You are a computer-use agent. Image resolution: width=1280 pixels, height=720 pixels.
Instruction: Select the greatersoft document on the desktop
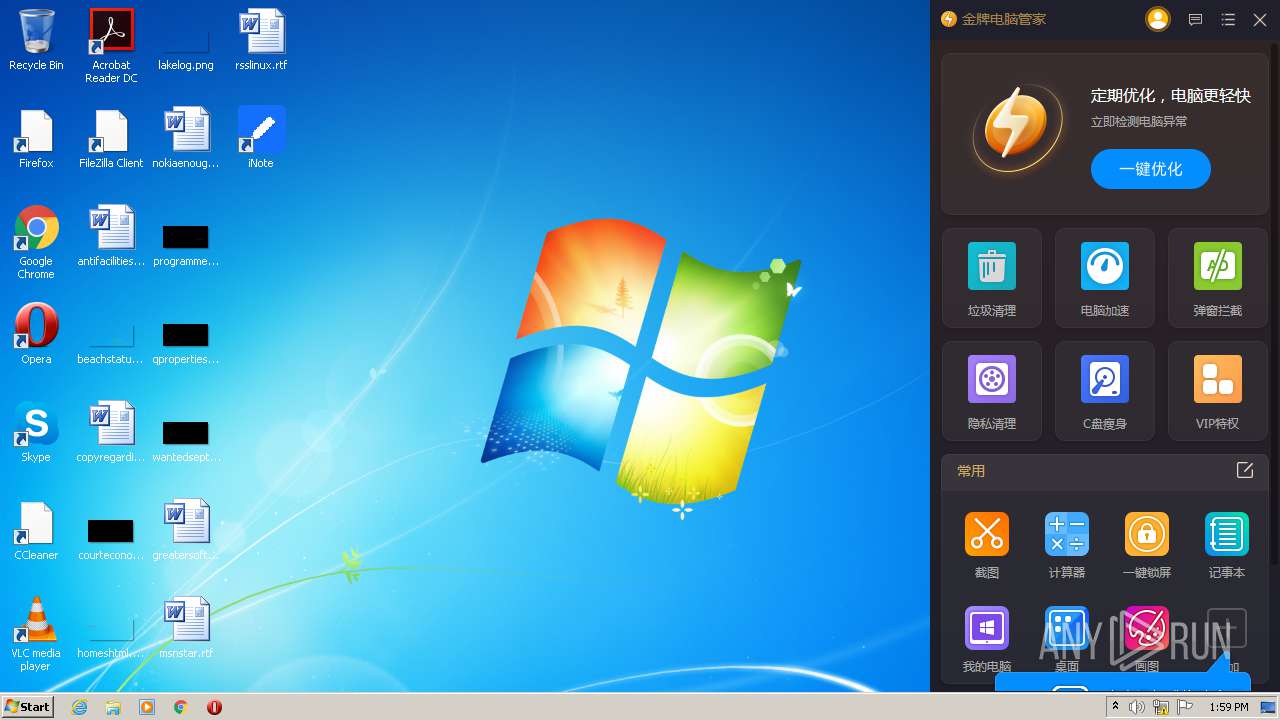tap(186, 531)
